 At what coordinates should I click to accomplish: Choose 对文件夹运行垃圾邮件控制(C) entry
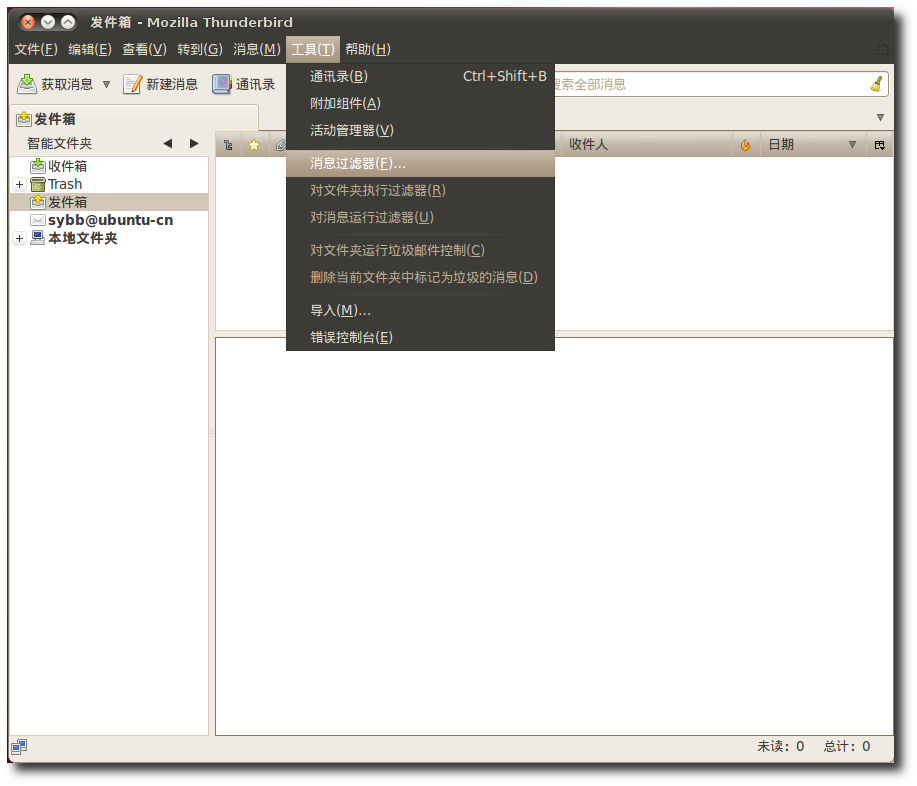pyautogui.click(x=420, y=250)
